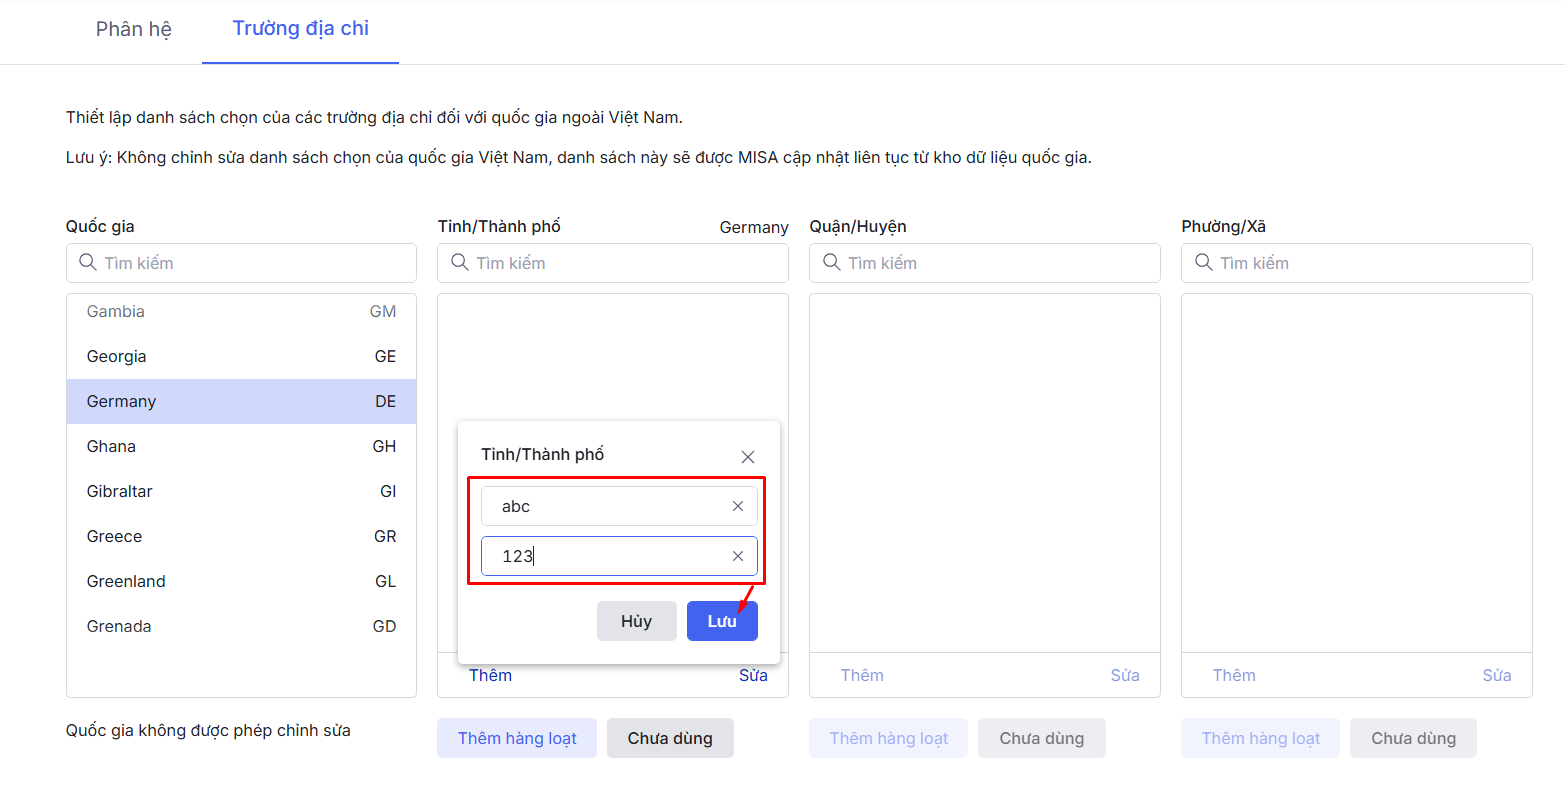Open the Trường địa chỉ tab
This screenshot has width=1565, height=812.
pos(301,29)
